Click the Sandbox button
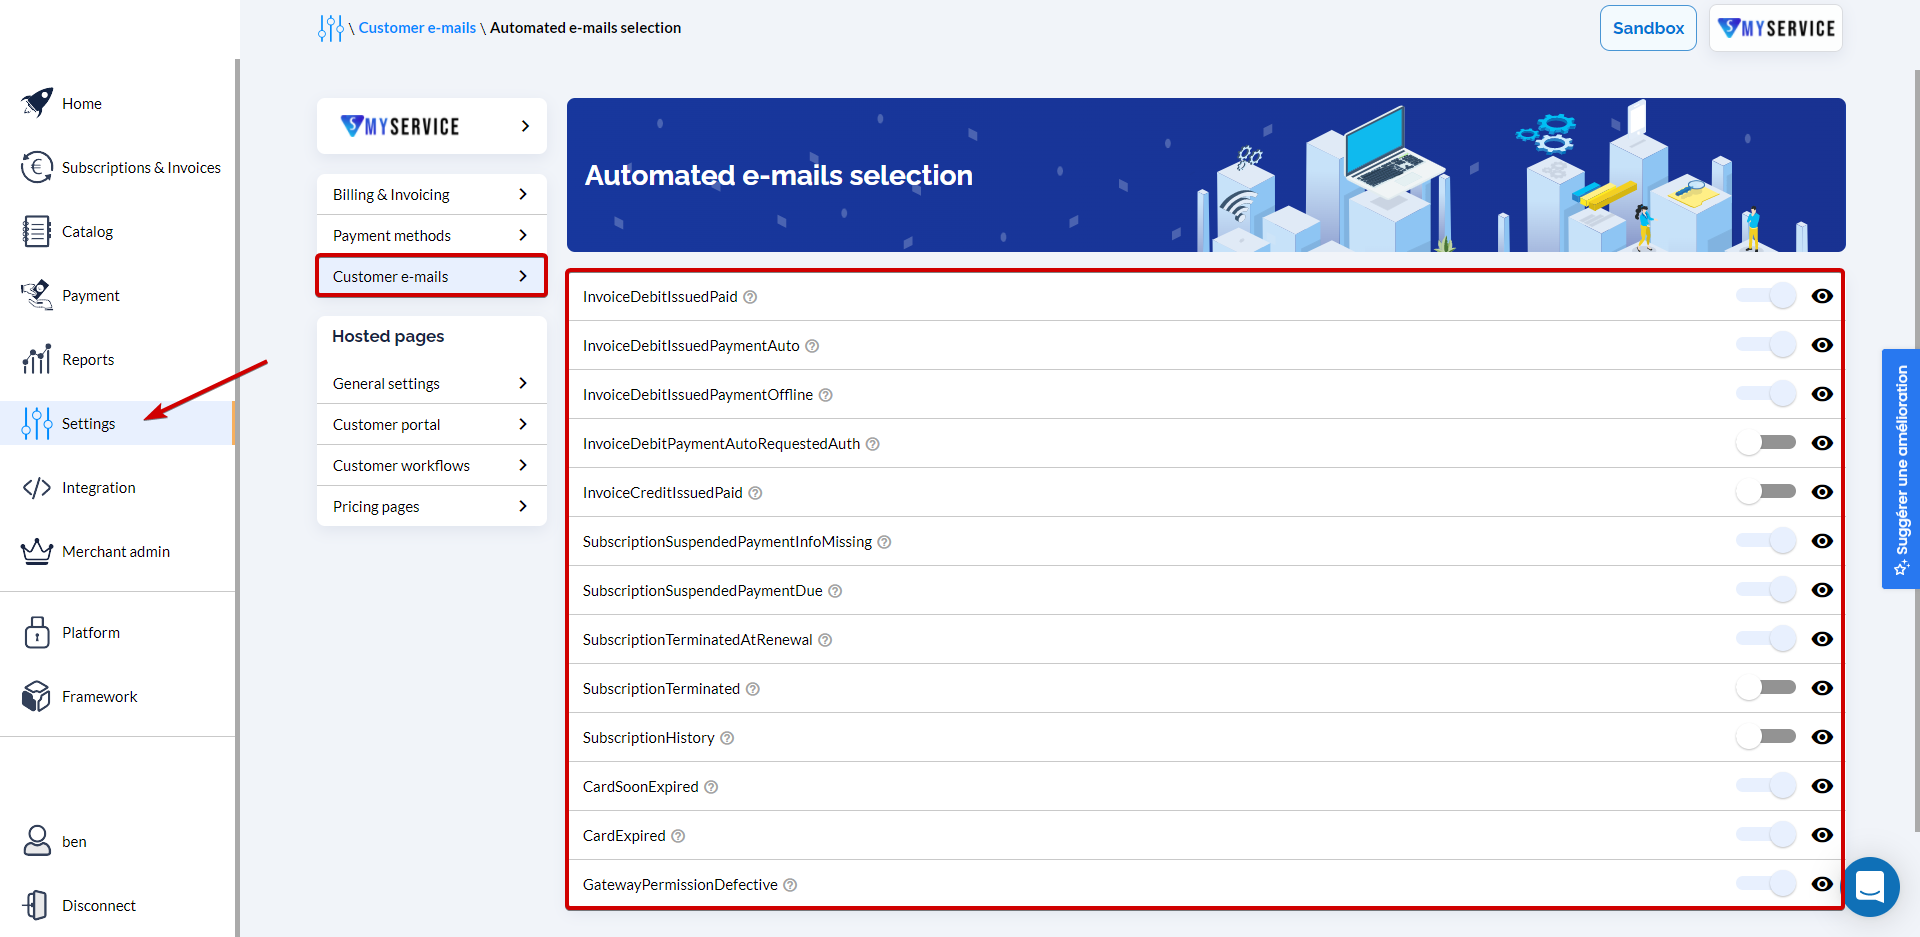This screenshot has height=937, width=1920. 1648,28
